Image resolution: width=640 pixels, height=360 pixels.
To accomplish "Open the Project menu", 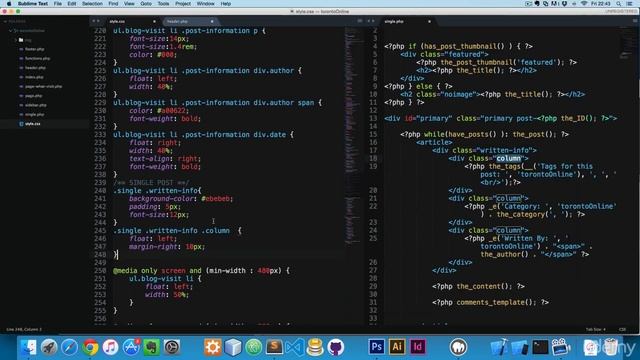I will click(183, 4).
